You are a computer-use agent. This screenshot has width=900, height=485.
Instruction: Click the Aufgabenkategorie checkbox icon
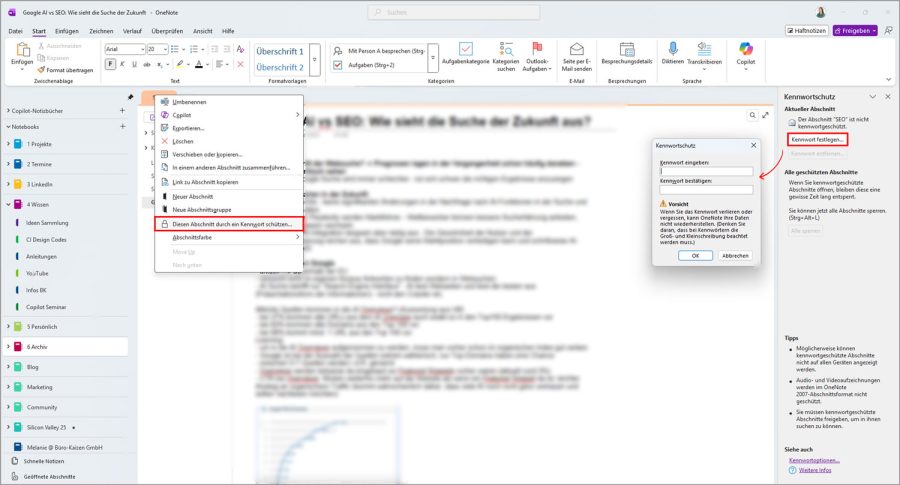click(x=465, y=49)
